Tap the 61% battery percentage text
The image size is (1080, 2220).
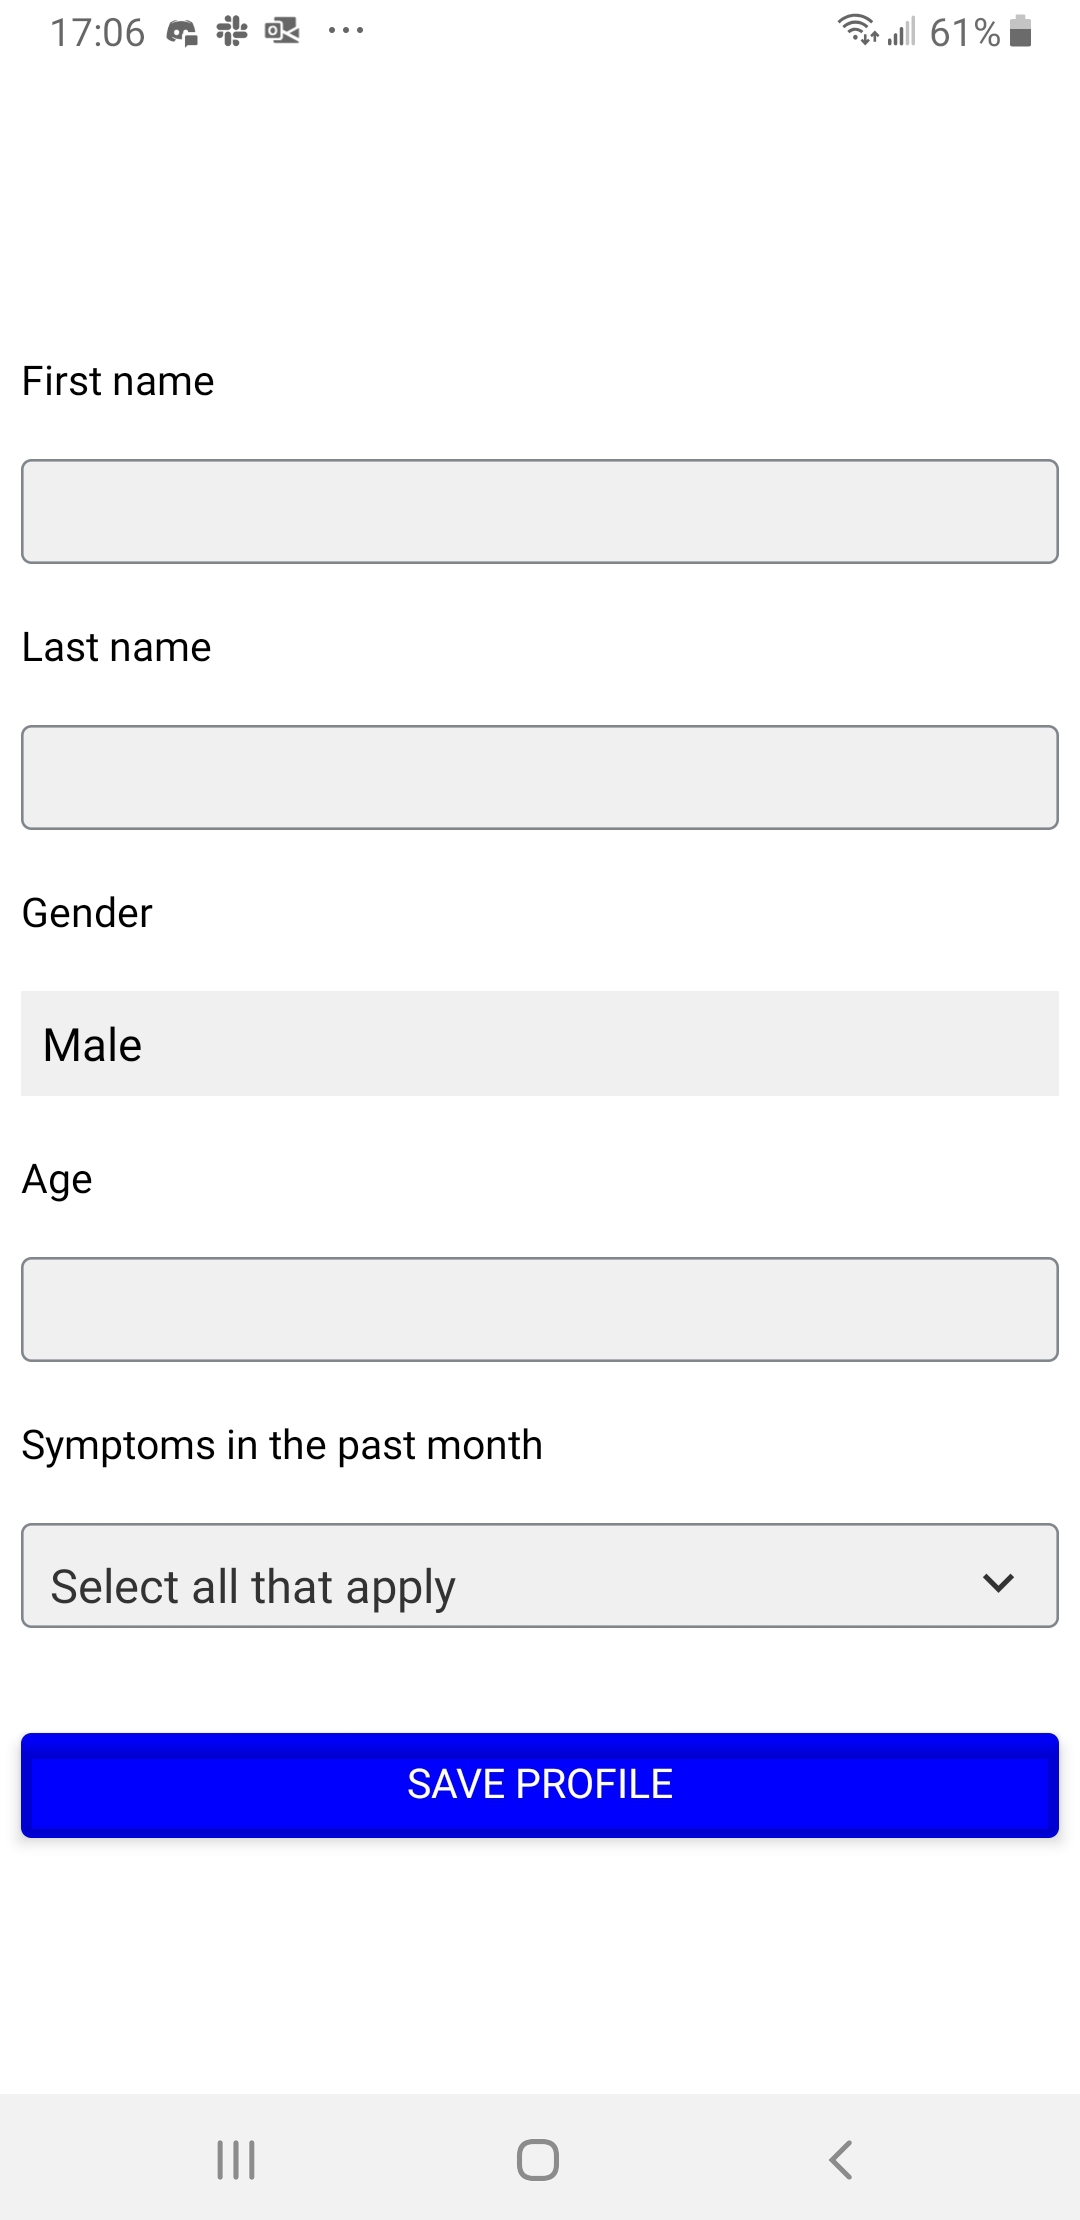point(965,33)
